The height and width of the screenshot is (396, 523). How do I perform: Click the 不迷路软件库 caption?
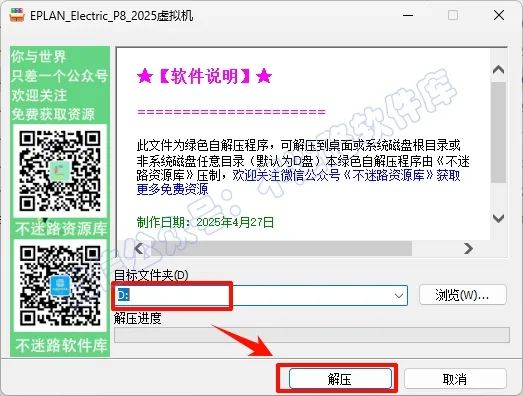(61, 345)
